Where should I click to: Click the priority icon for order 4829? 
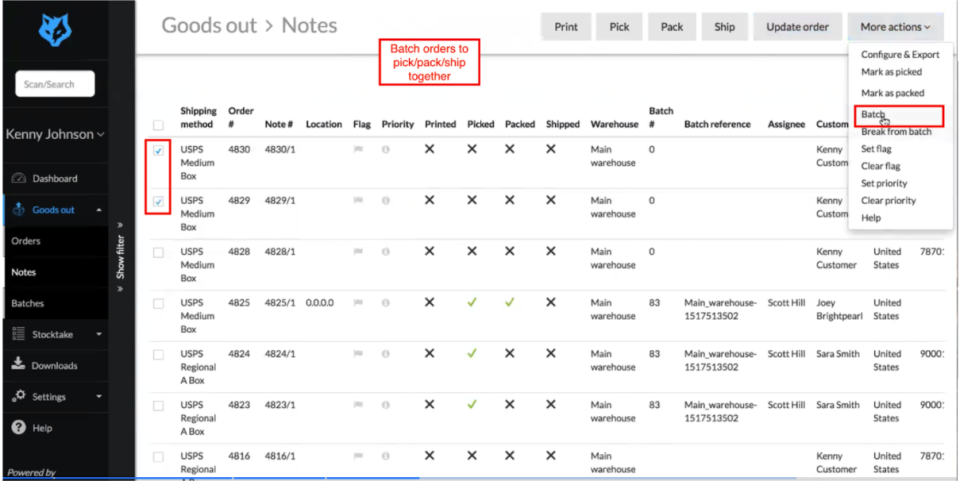pos(386,201)
